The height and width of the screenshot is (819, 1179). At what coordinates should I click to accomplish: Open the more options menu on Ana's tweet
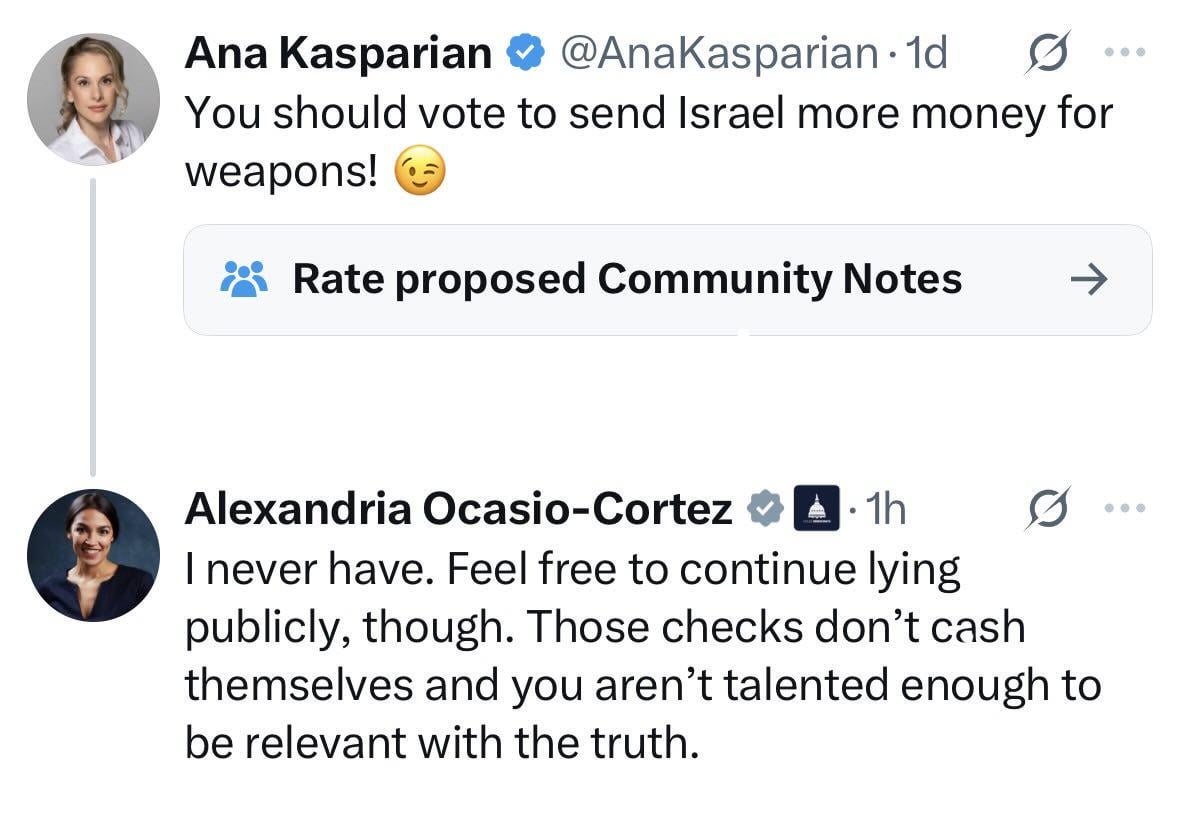1128,51
